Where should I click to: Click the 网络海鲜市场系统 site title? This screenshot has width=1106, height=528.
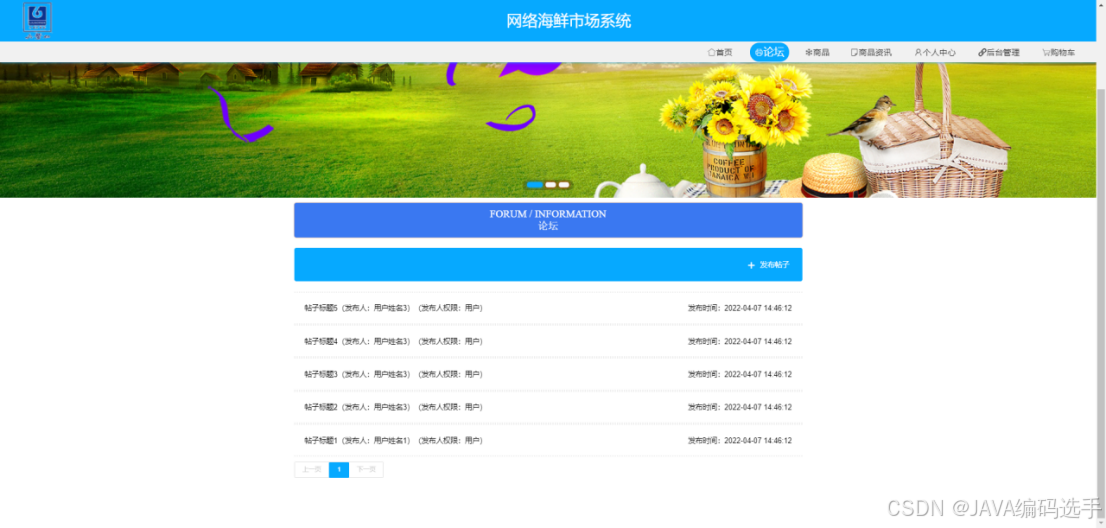[x=569, y=21]
